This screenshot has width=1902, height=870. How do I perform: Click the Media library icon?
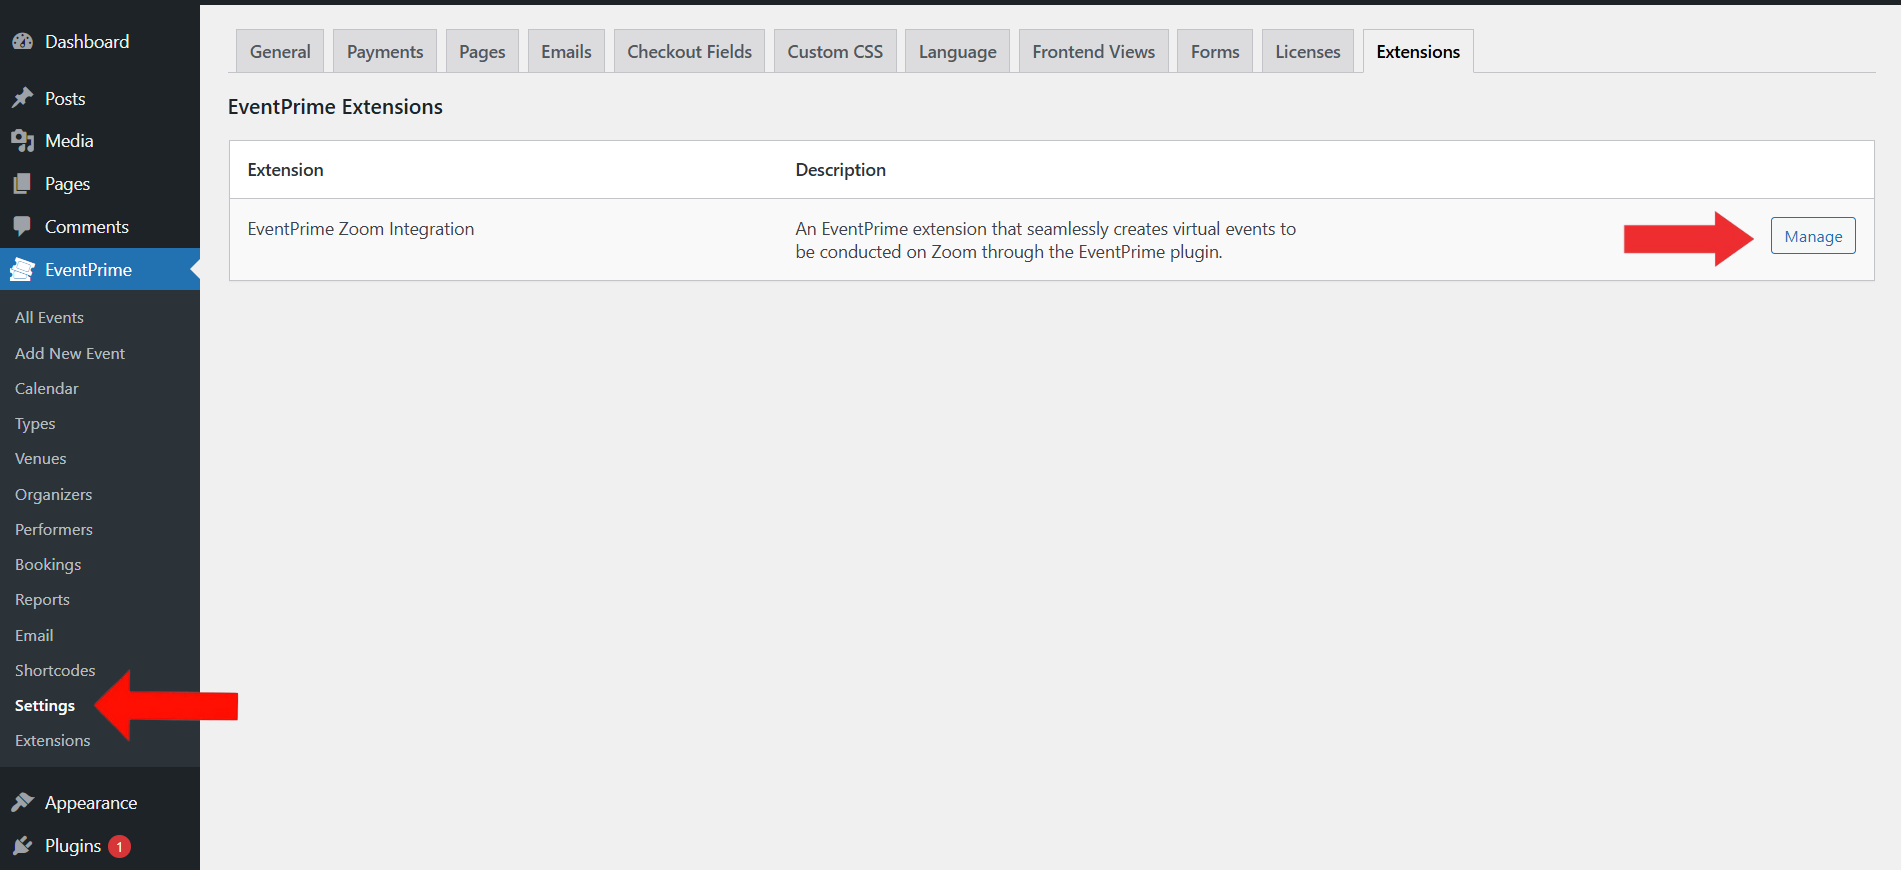22,141
